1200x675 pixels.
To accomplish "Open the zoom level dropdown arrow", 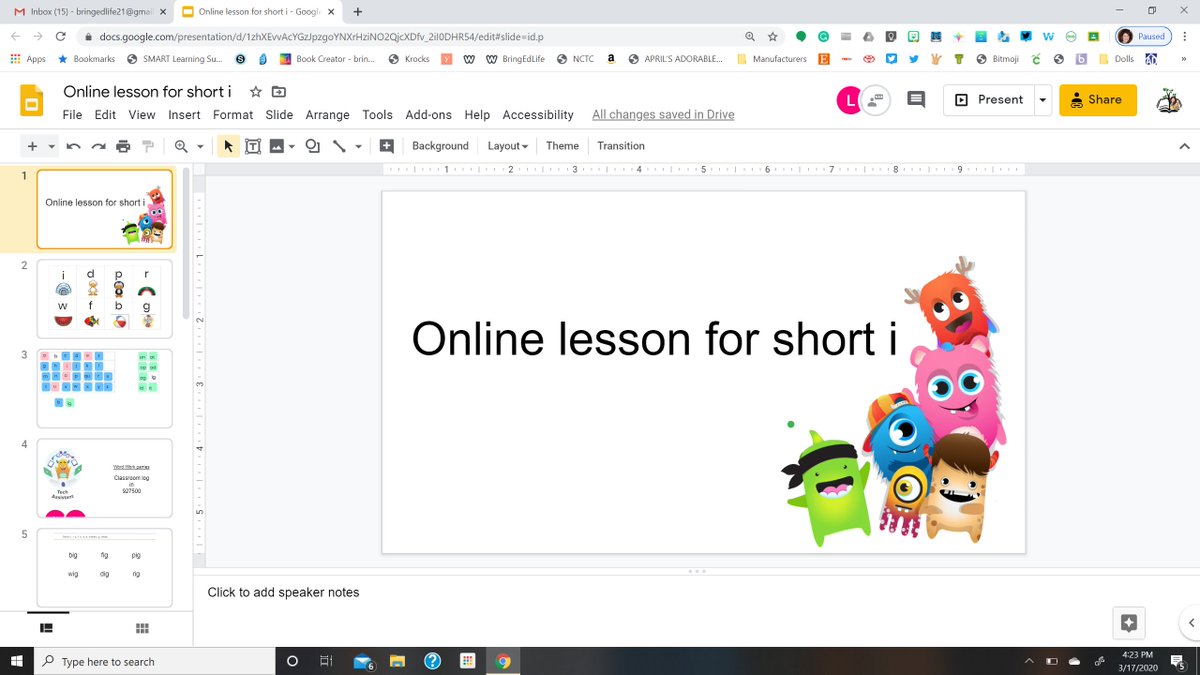I will [200, 146].
